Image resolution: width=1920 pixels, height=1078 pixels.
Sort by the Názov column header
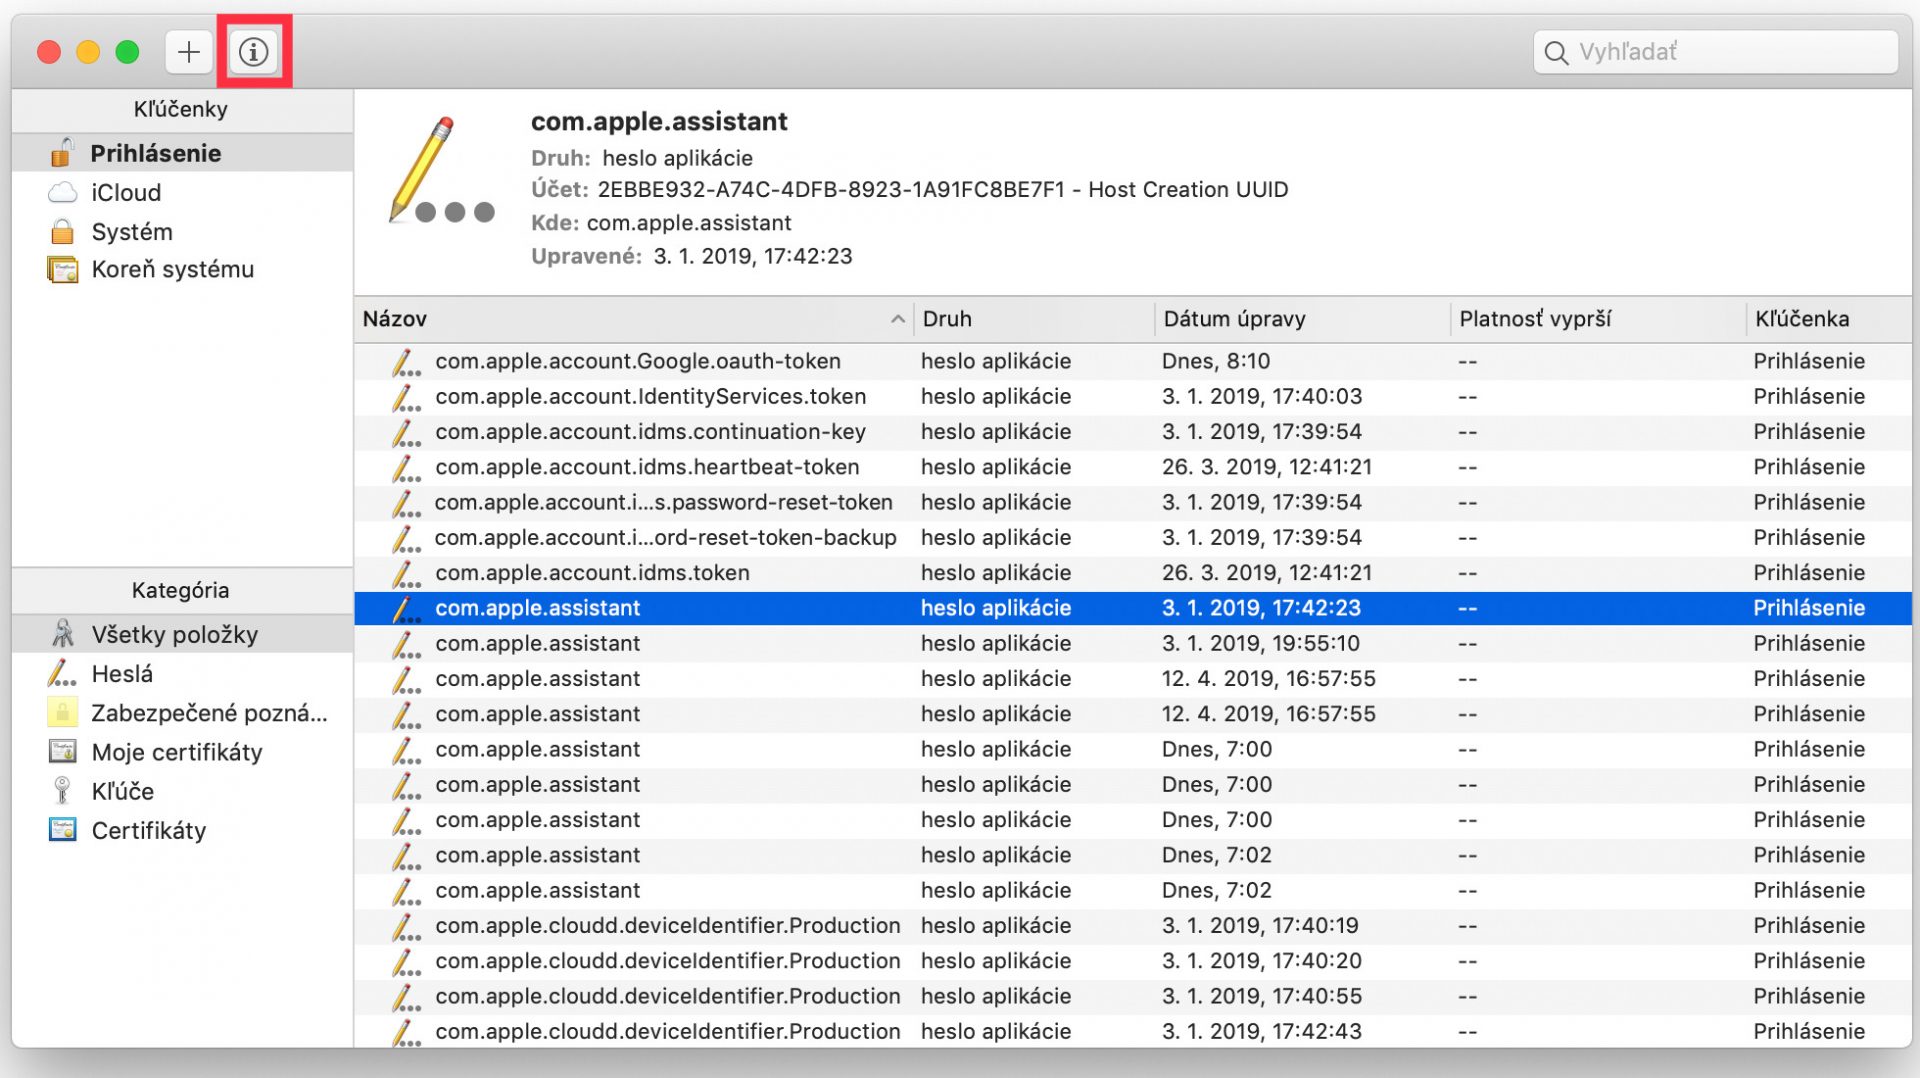(634, 319)
